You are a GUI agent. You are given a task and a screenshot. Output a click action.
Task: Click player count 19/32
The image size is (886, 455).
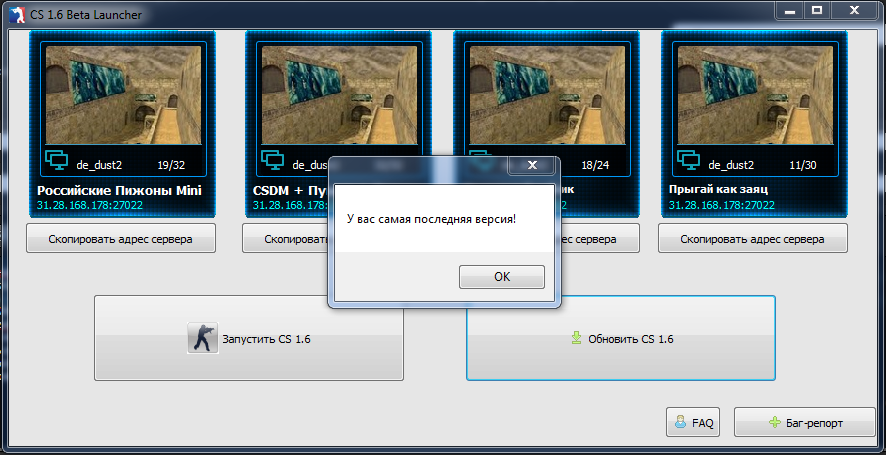pyautogui.click(x=171, y=166)
